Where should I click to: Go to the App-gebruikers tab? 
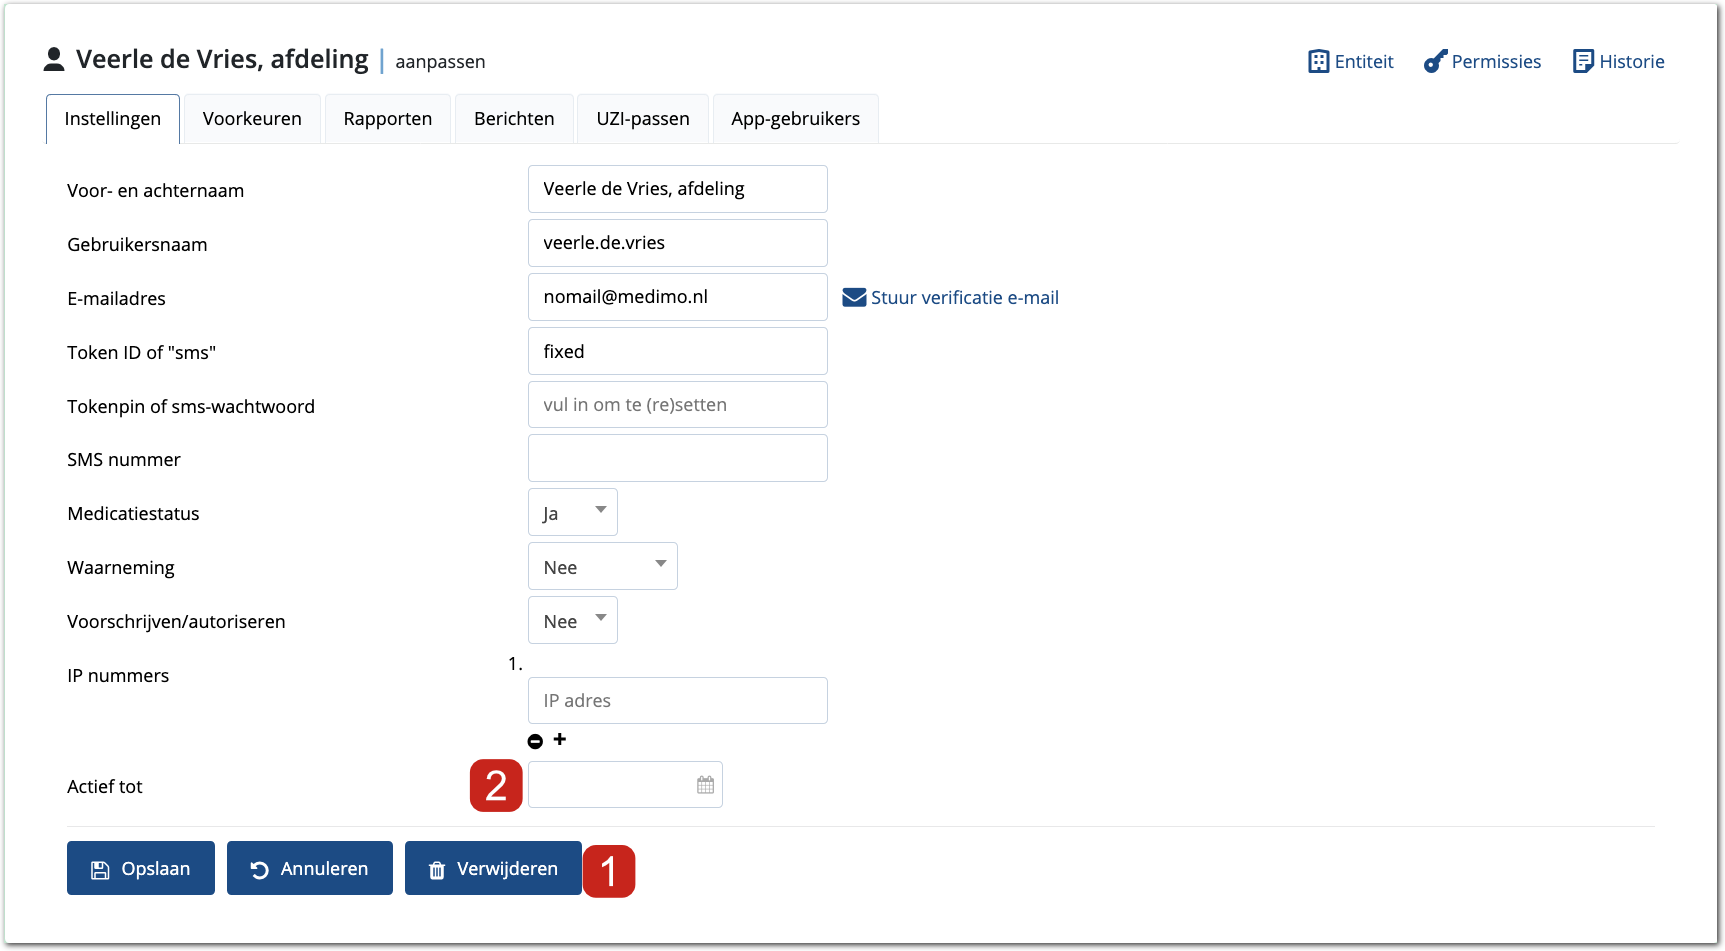click(795, 119)
